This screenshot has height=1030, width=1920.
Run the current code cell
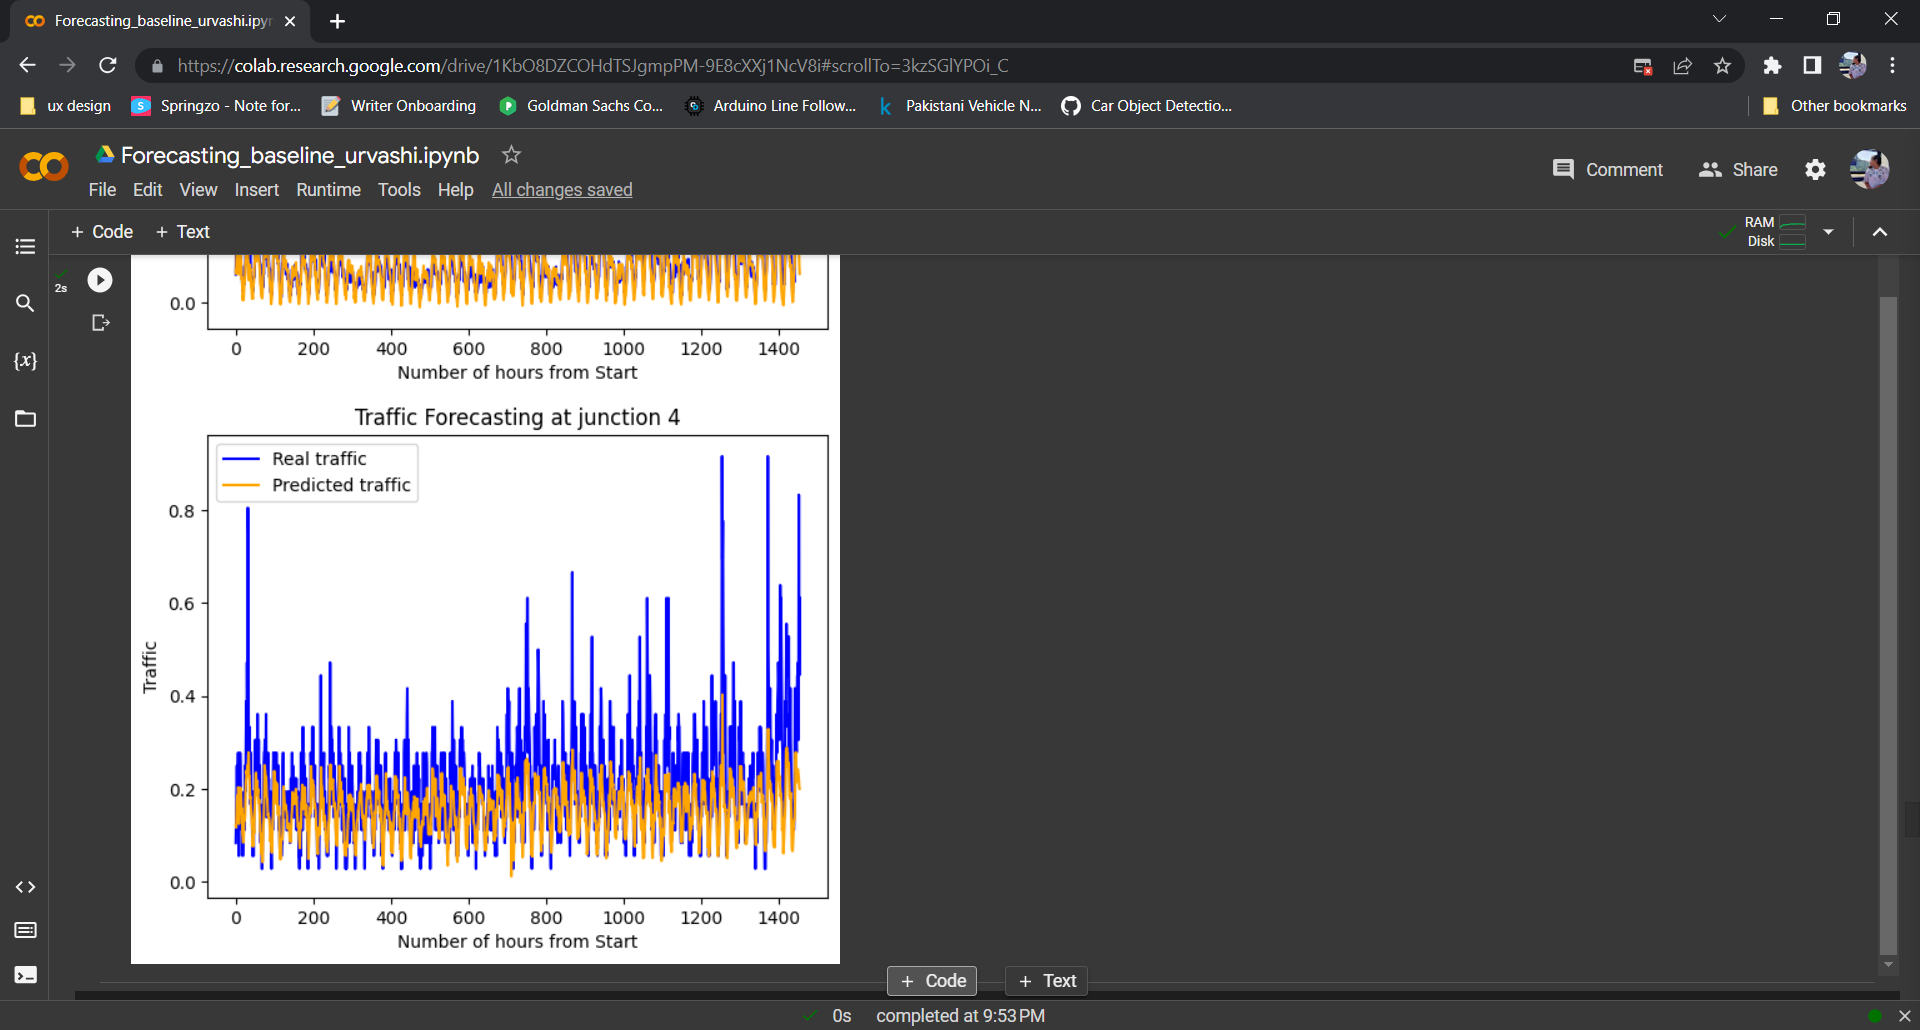(x=100, y=280)
